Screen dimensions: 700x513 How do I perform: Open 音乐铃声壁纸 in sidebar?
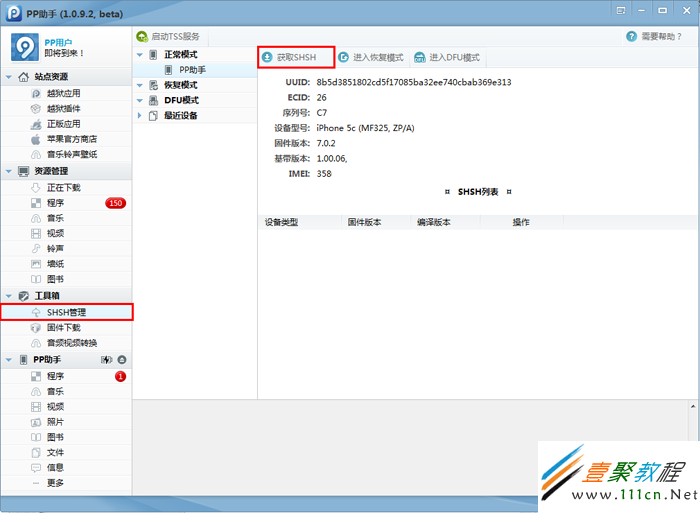point(66,154)
